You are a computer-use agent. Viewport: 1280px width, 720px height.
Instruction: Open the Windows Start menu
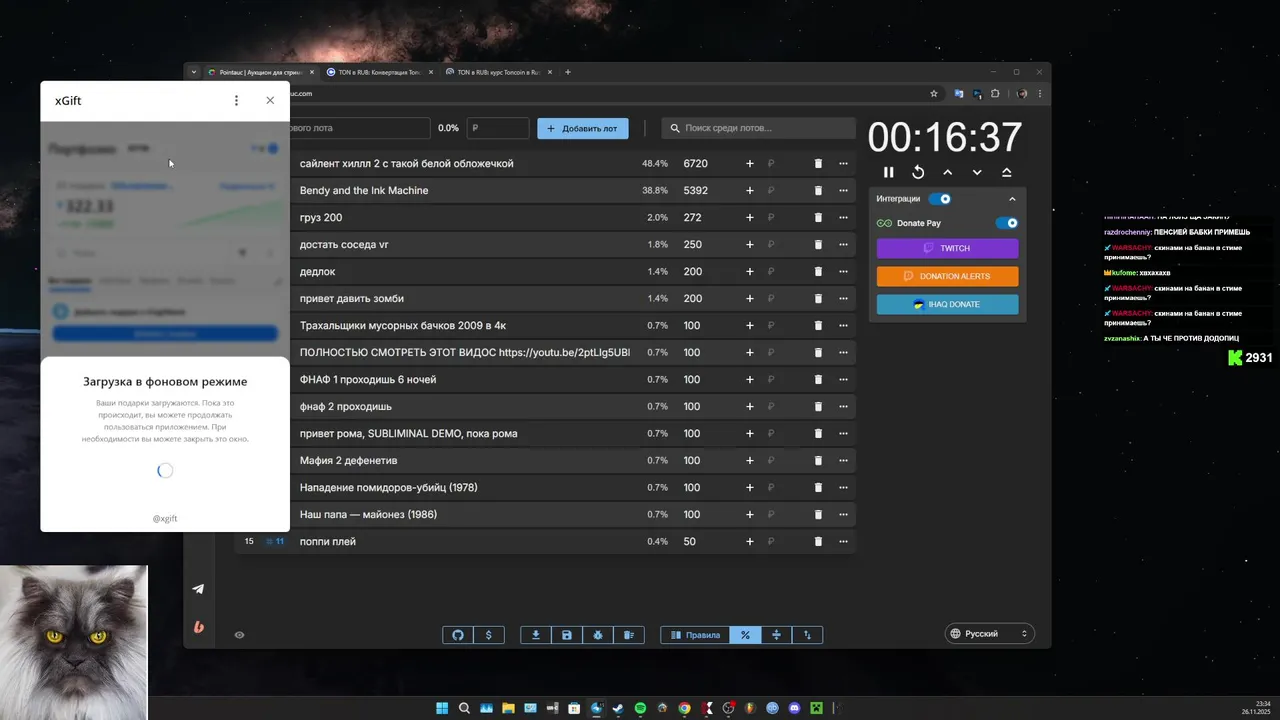442,708
